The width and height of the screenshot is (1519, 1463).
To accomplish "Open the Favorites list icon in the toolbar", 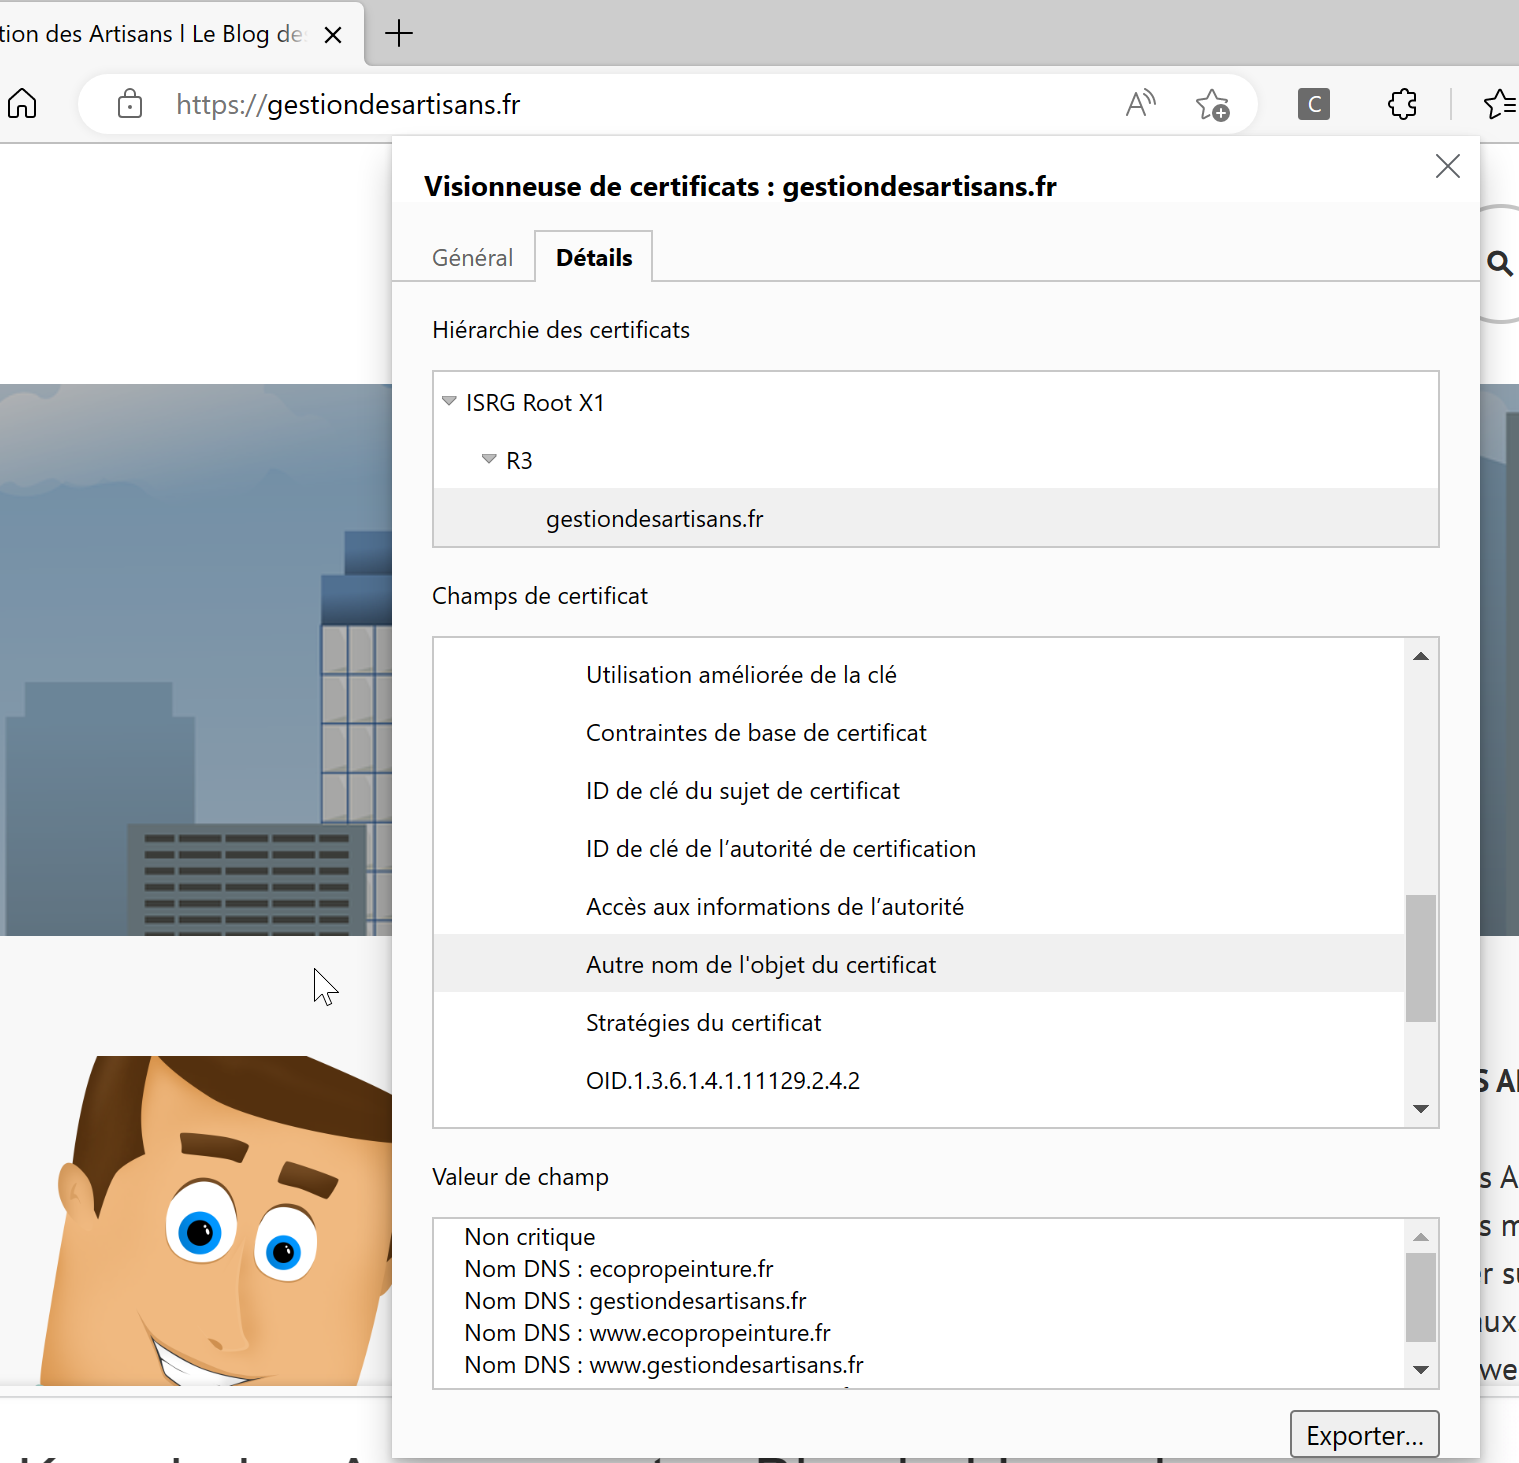I will click(x=1499, y=104).
